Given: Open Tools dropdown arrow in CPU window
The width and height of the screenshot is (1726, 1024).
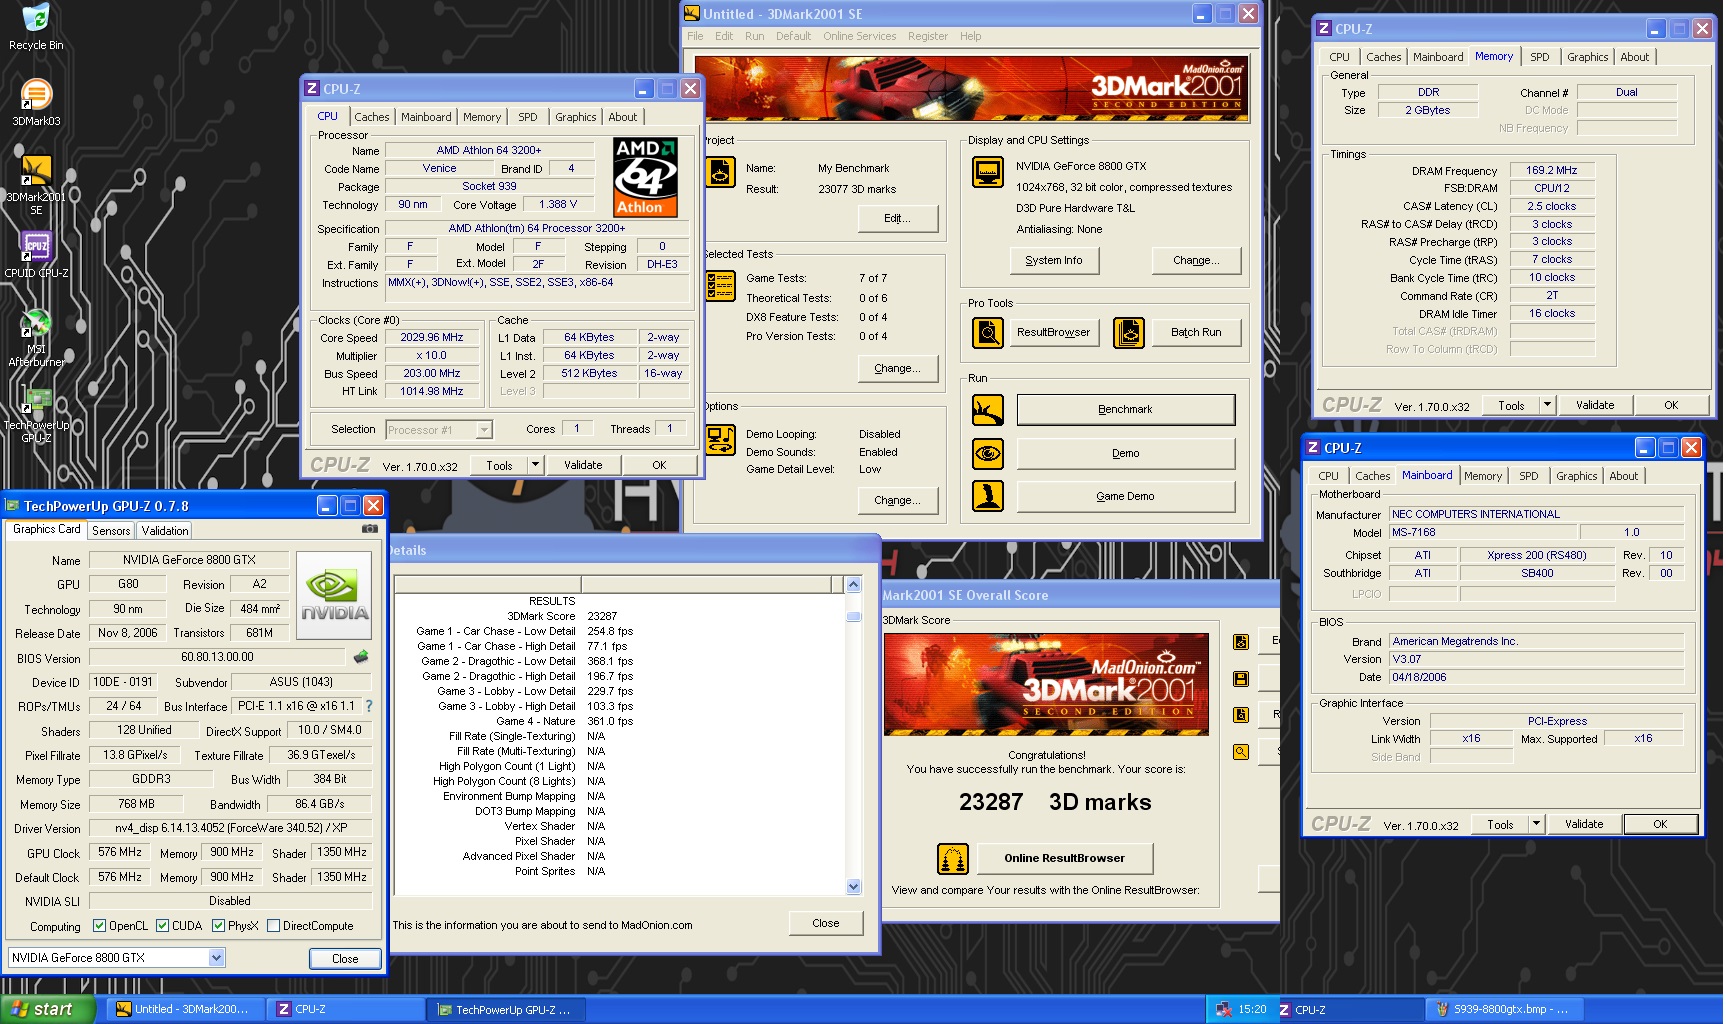Looking at the screenshot, I should (x=535, y=465).
